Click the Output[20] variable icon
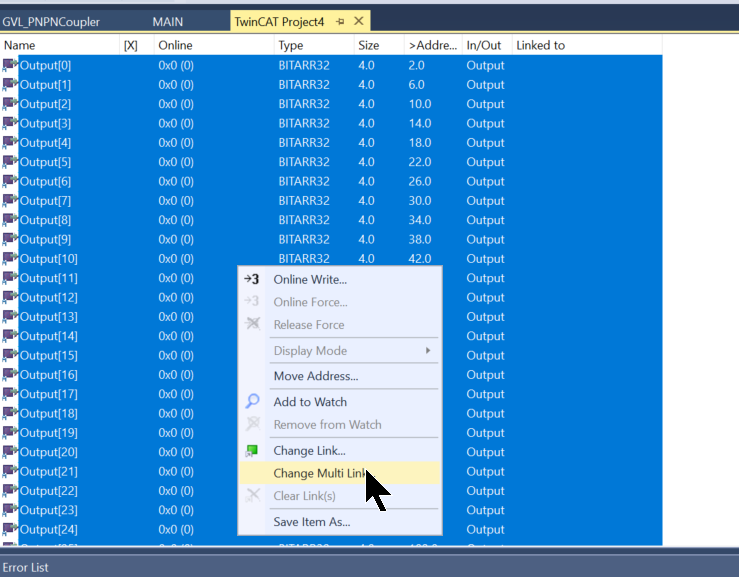The width and height of the screenshot is (739, 577). [9, 452]
